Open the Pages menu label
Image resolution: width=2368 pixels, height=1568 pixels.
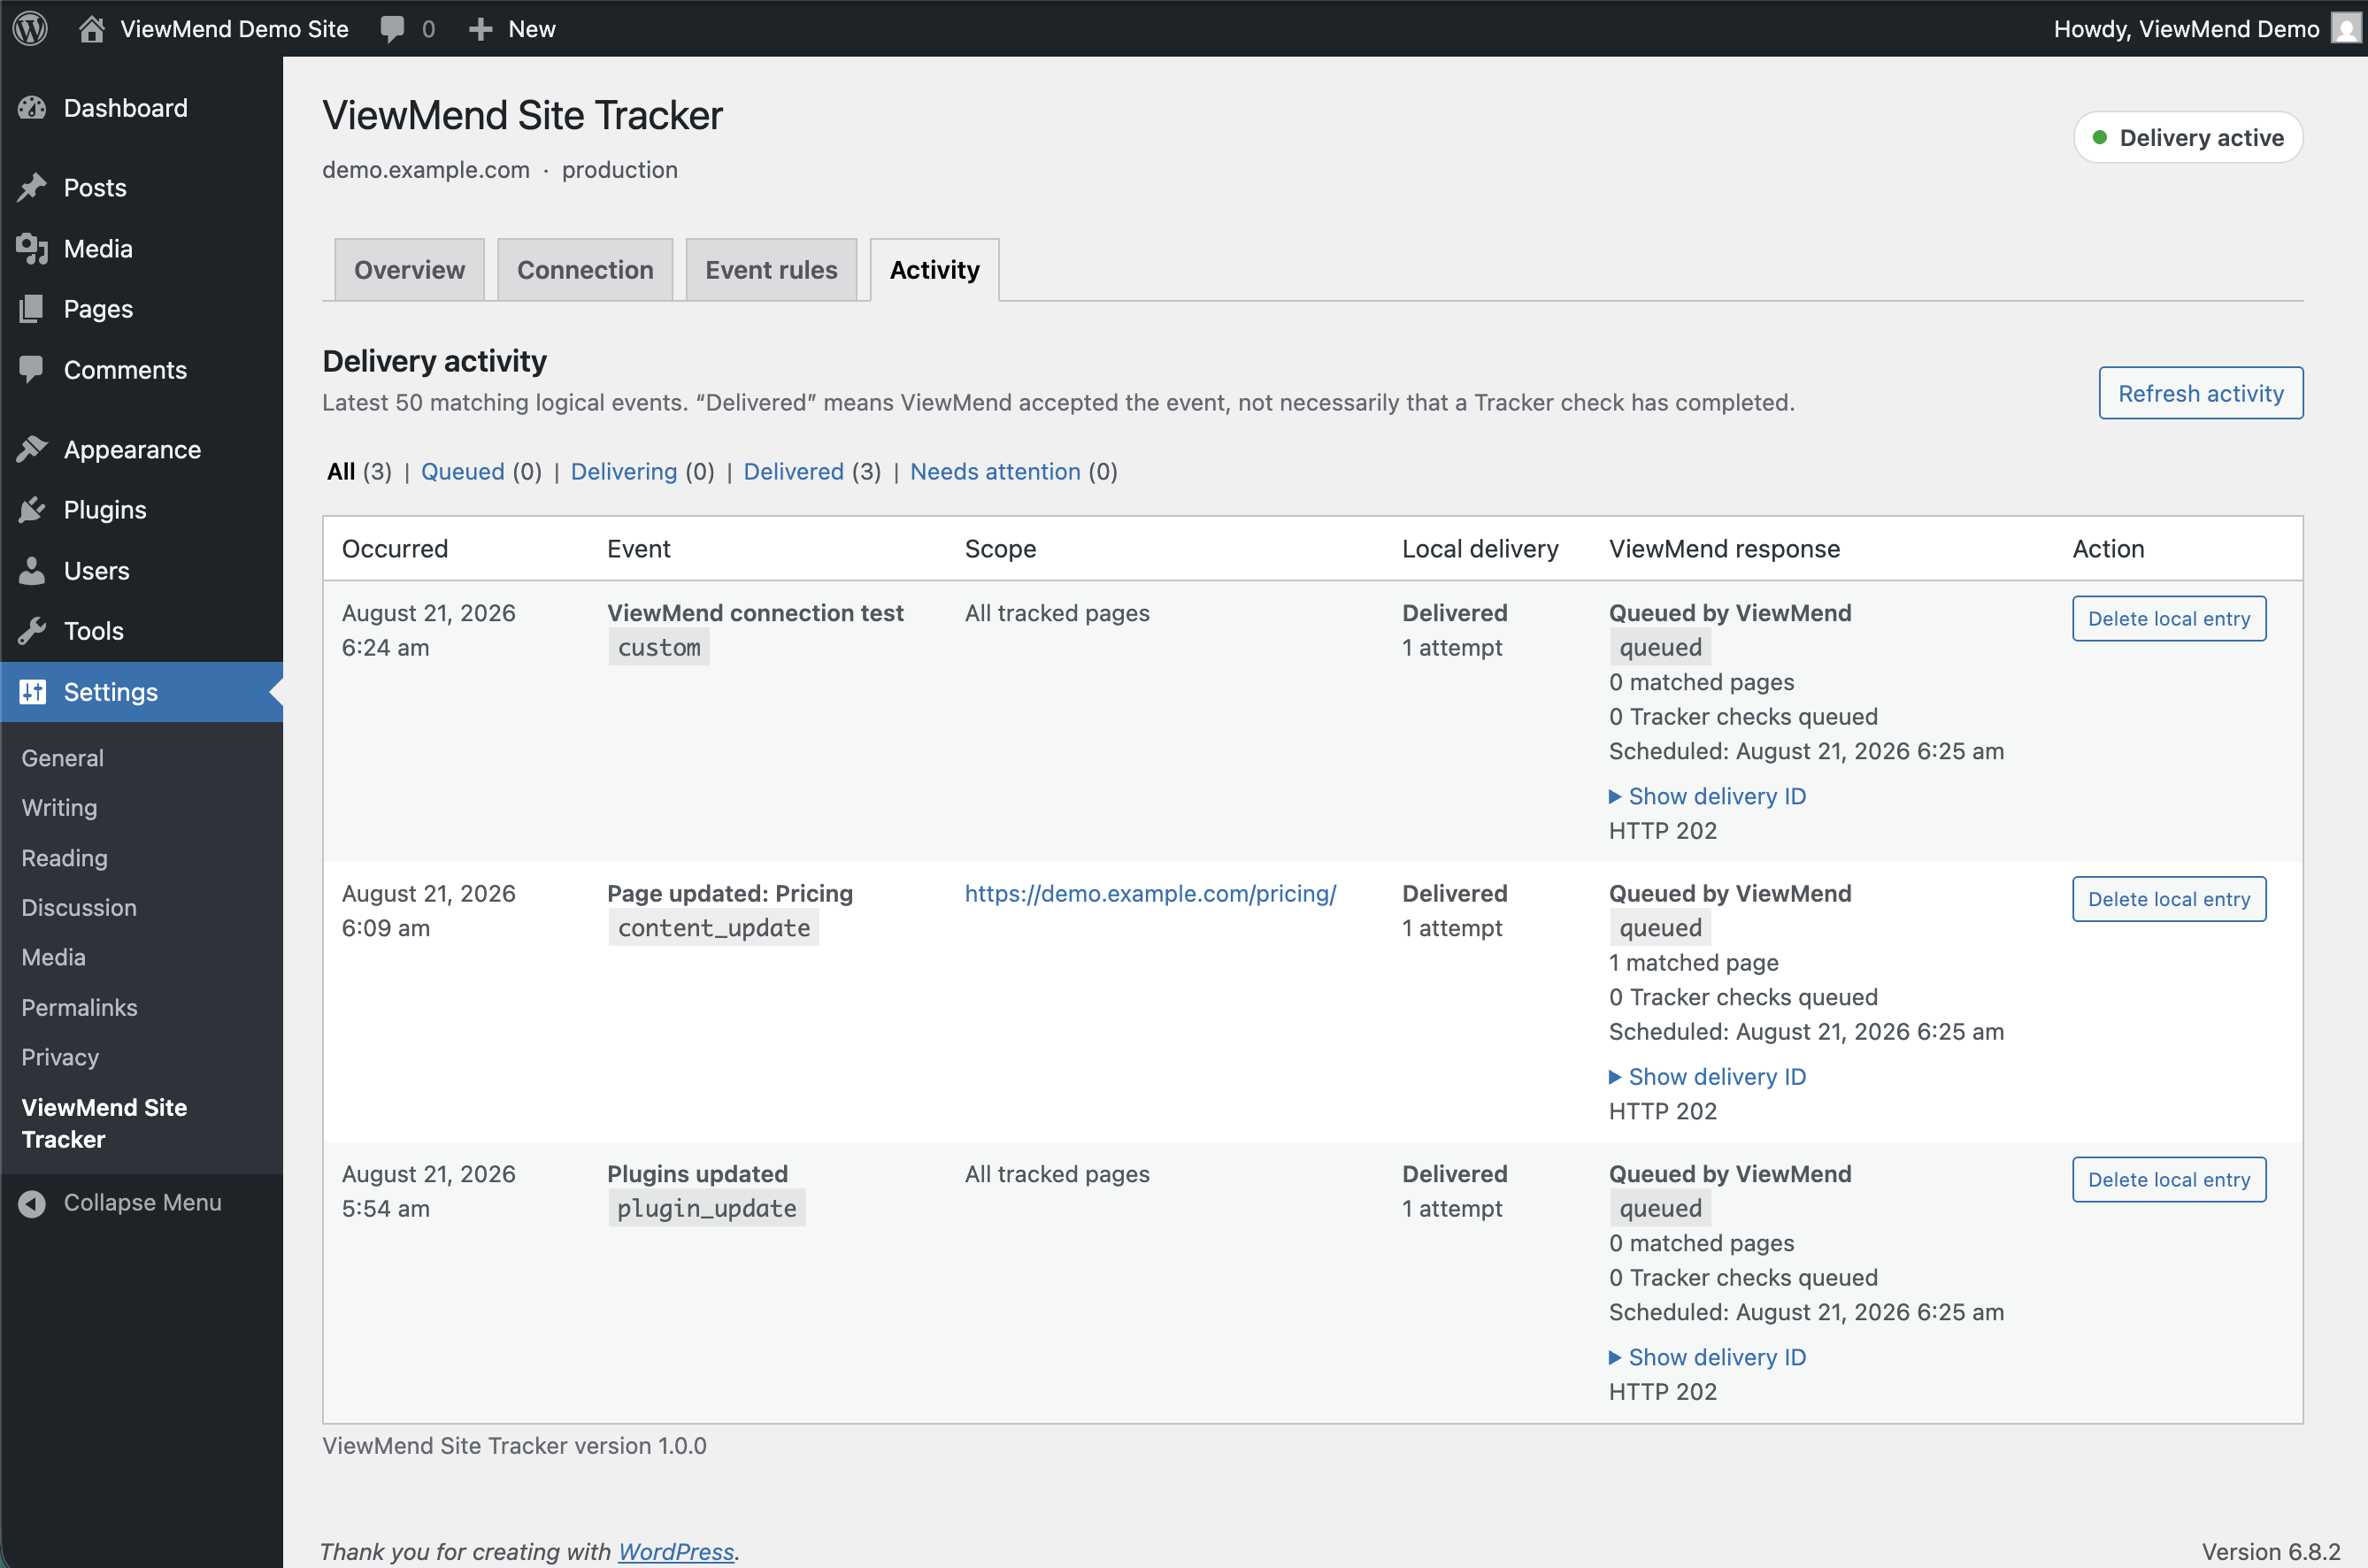coord(98,309)
